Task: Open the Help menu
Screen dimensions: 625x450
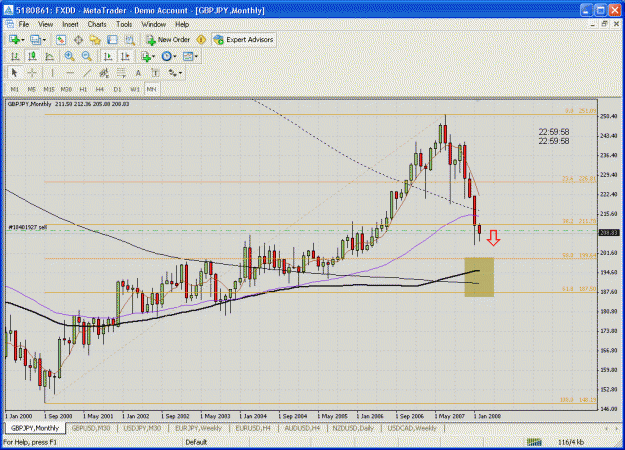Action: click(x=182, y=24)
